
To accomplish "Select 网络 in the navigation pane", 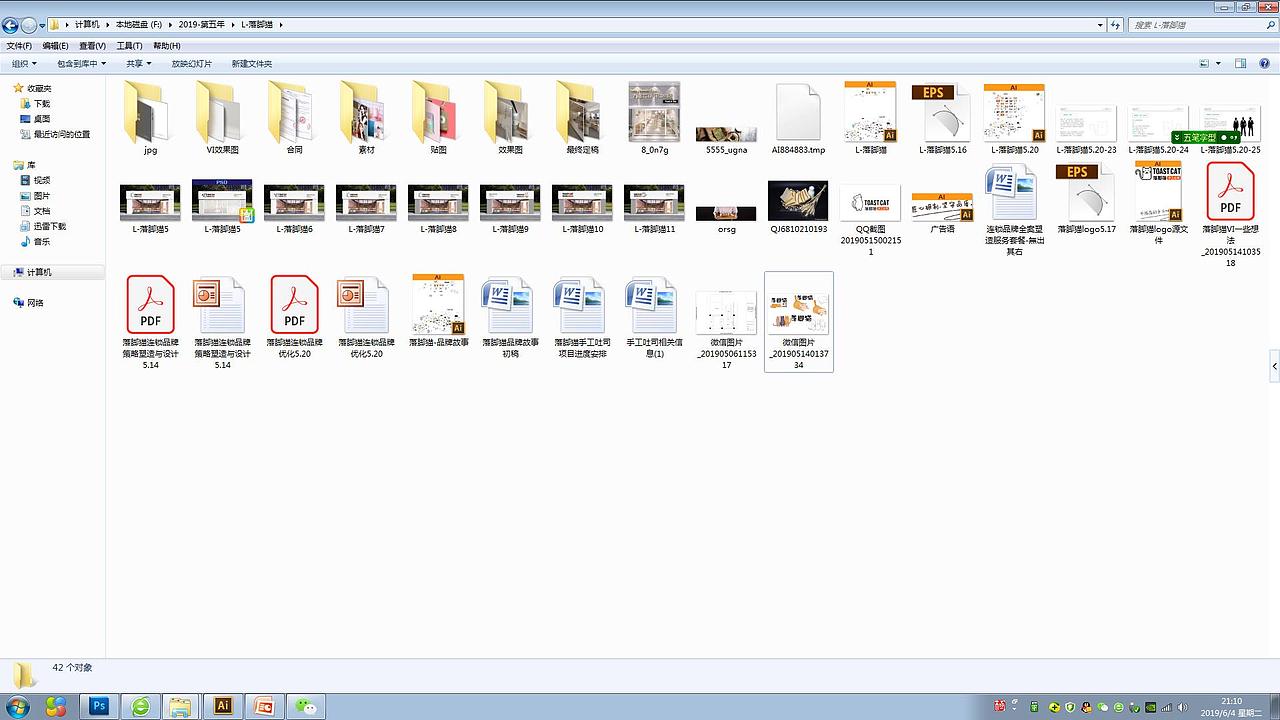I will point(35,302).
